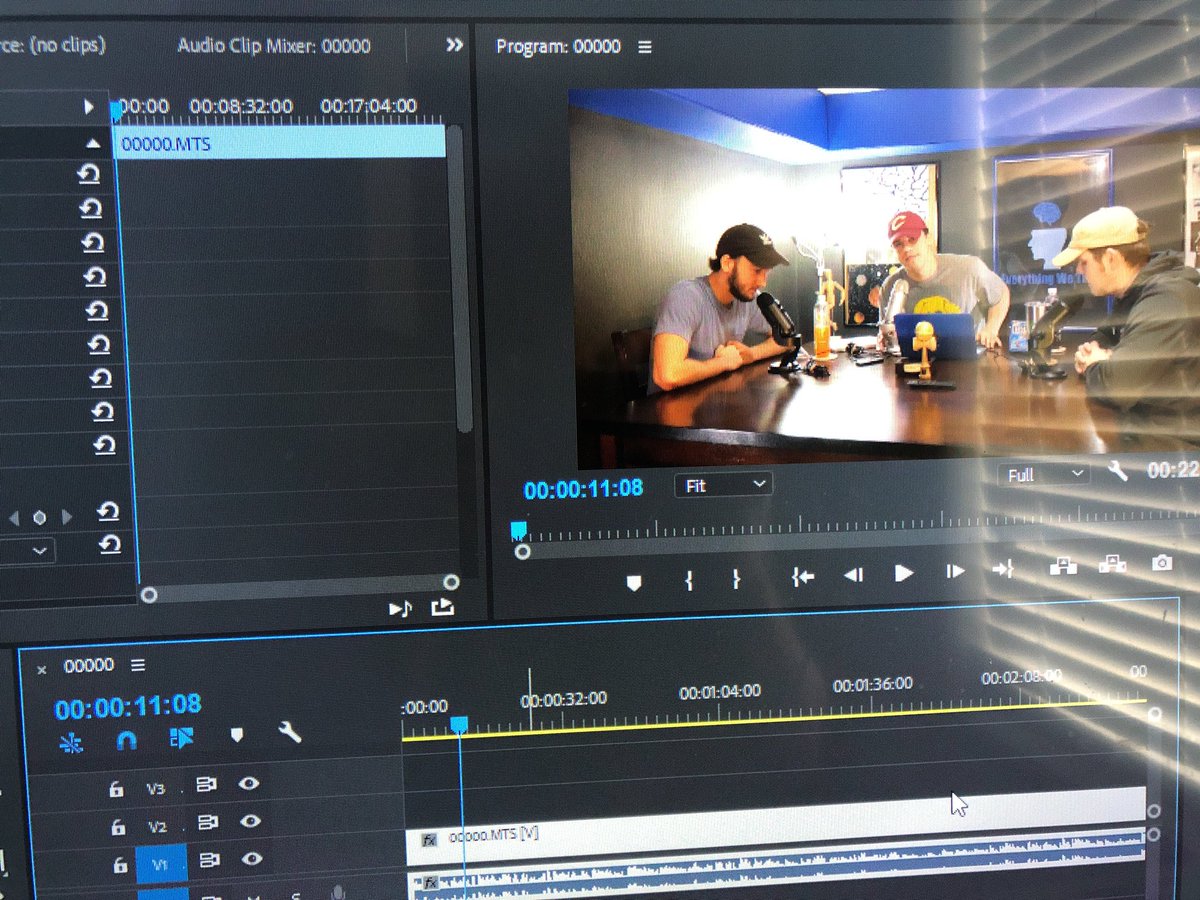Screen dimensions: 1200x900
Task: Click the export icon beside audio play
Action: coord(442,607)
